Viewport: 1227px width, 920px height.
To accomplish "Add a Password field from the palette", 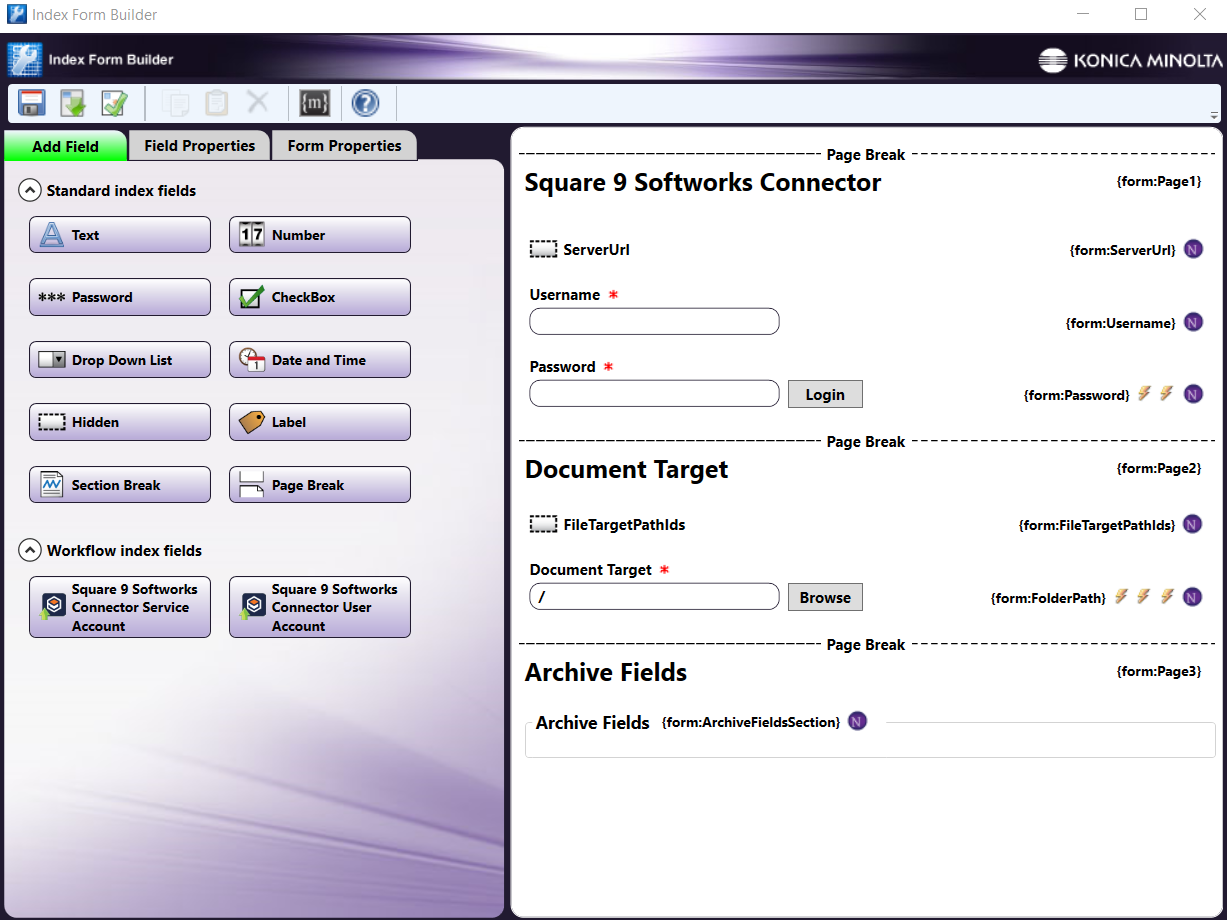I will click(x=120, y=297).
